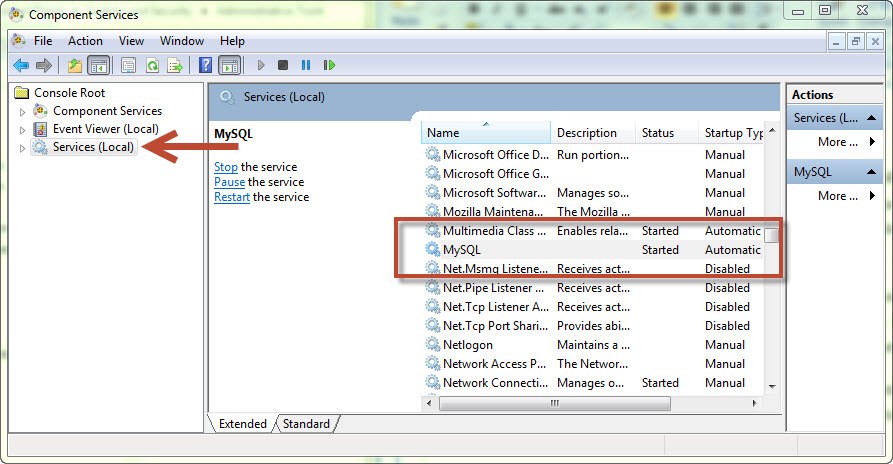The width and height of the screenshot is (893, 464).
Task: Click the Stop the service link
Action: pyautogui.click(x=226, y=167)
